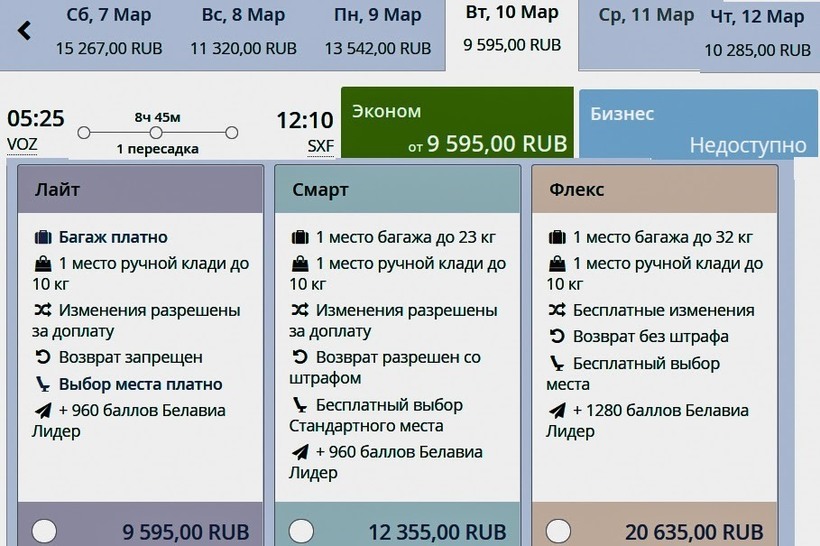Expand the Эконом fare class panel
820x546 pixels.
point(457,123)
